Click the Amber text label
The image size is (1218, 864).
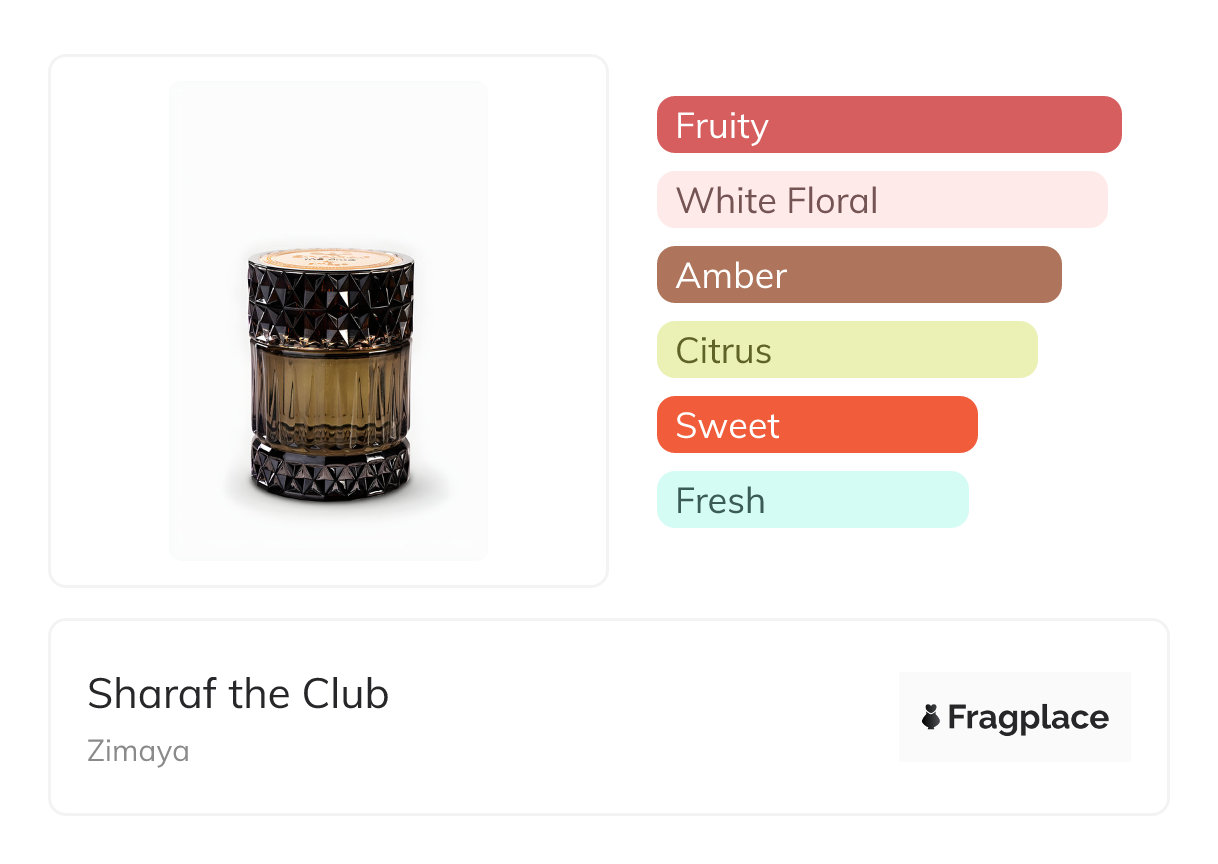coord(731,276)
